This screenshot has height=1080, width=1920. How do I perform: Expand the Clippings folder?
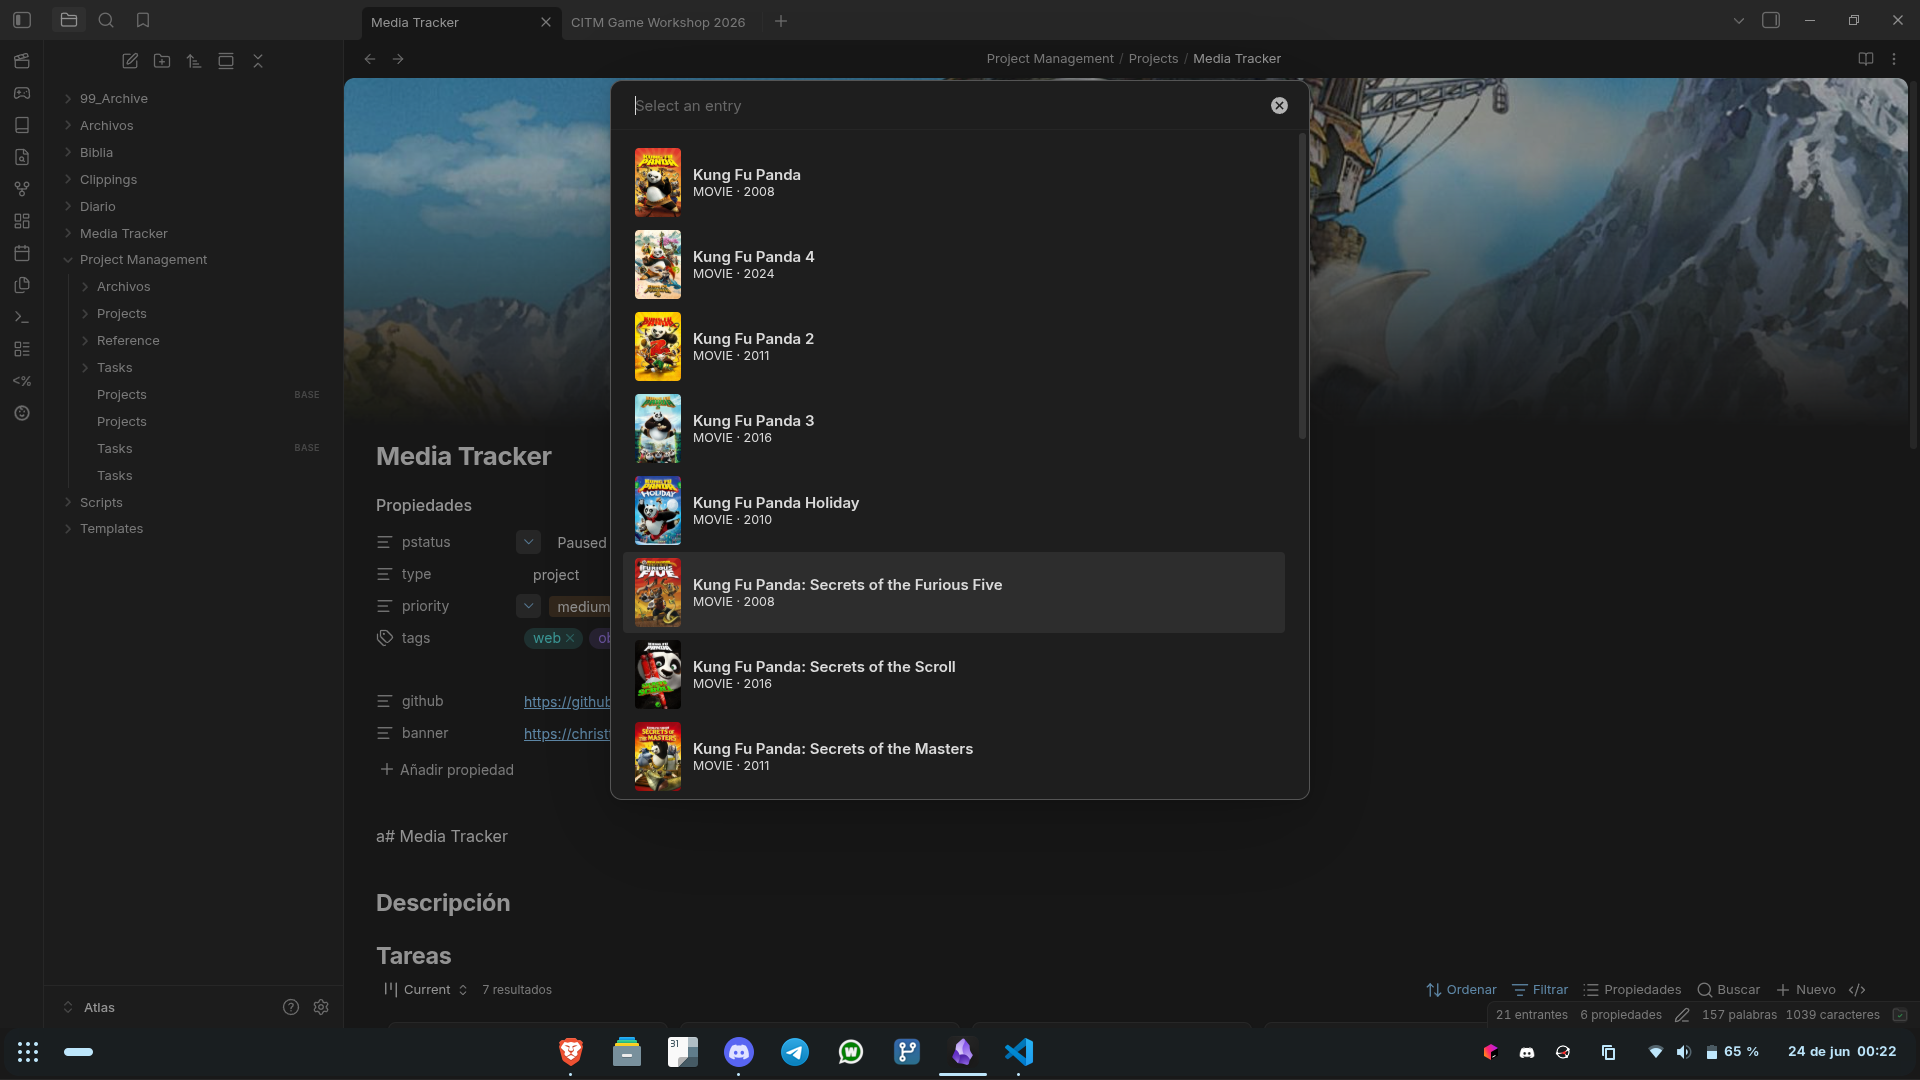68,179
